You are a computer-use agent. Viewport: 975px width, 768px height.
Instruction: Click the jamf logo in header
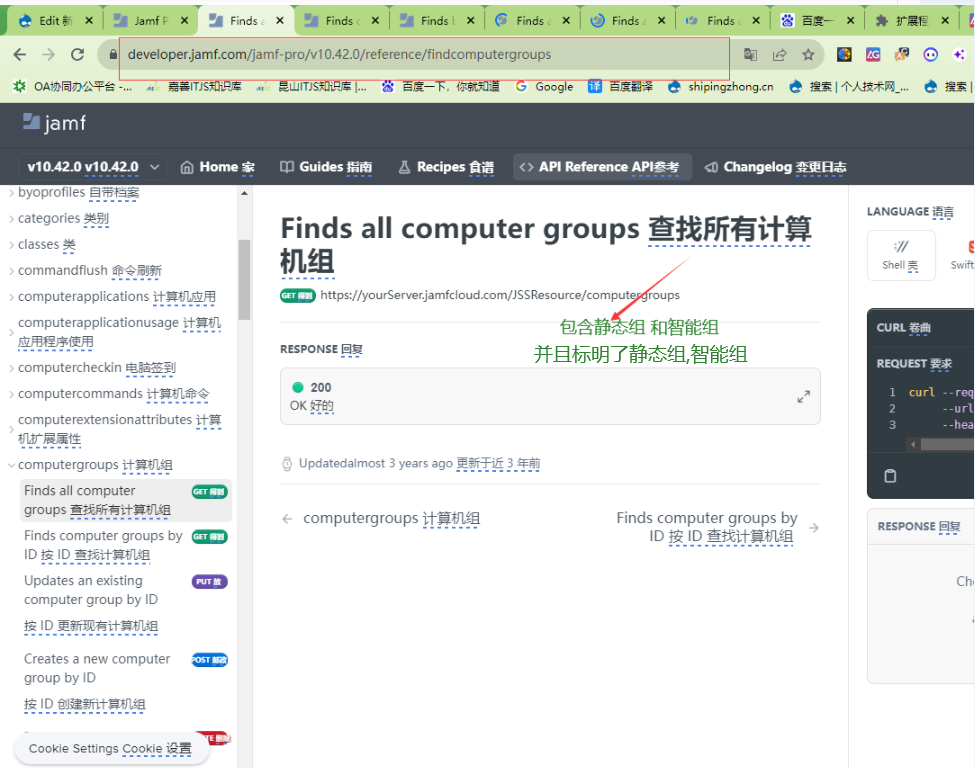(x=54, y=123)
